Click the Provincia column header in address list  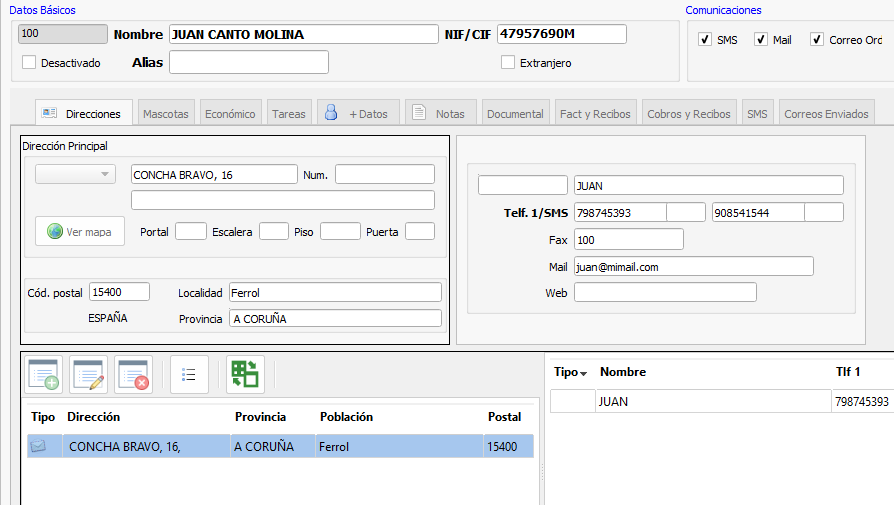click(260, 417)
